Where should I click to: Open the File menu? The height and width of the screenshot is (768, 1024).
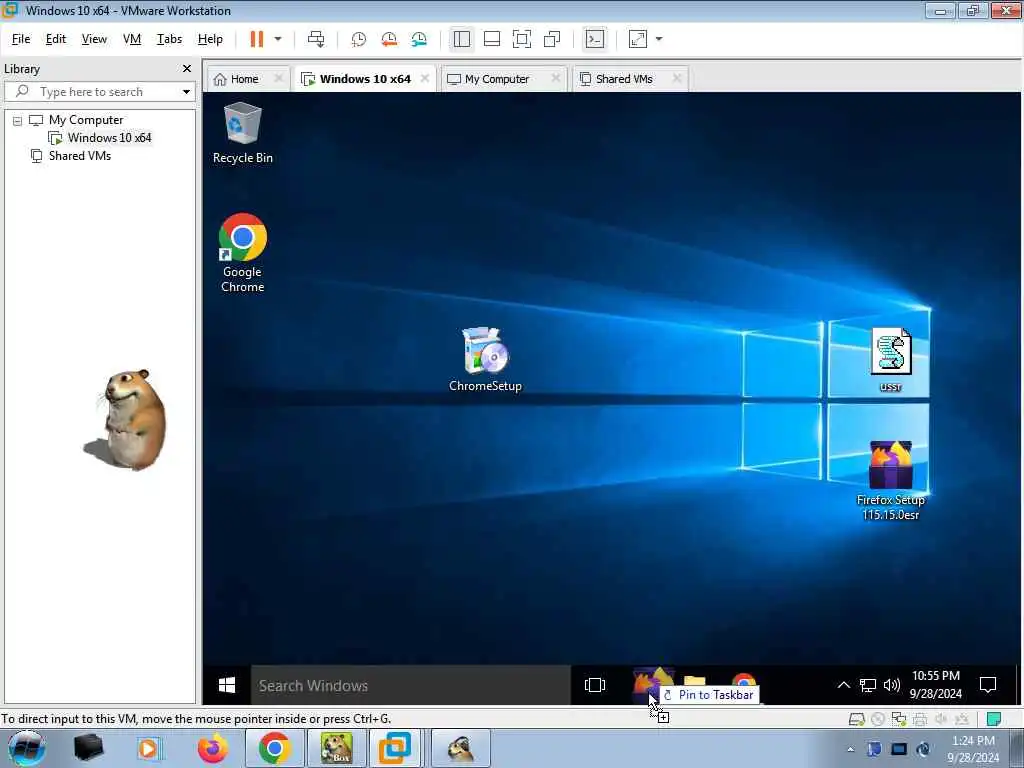click(21, 39)
